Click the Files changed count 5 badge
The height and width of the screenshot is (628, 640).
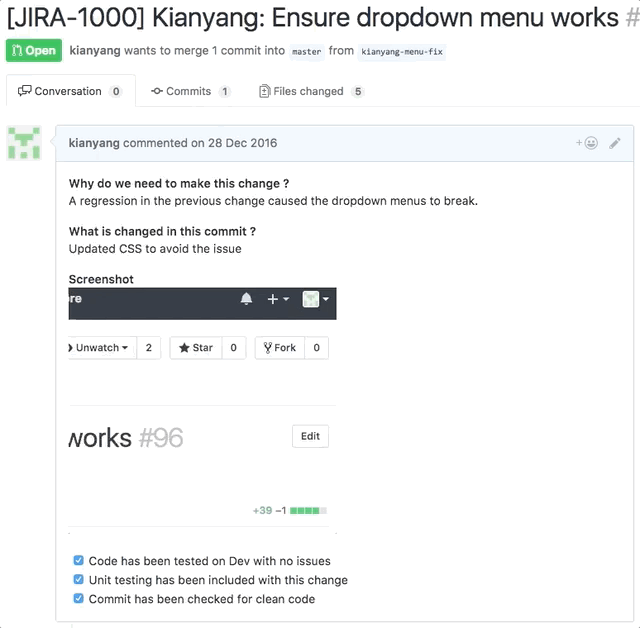pyautogui.click(x=358, y=91)
